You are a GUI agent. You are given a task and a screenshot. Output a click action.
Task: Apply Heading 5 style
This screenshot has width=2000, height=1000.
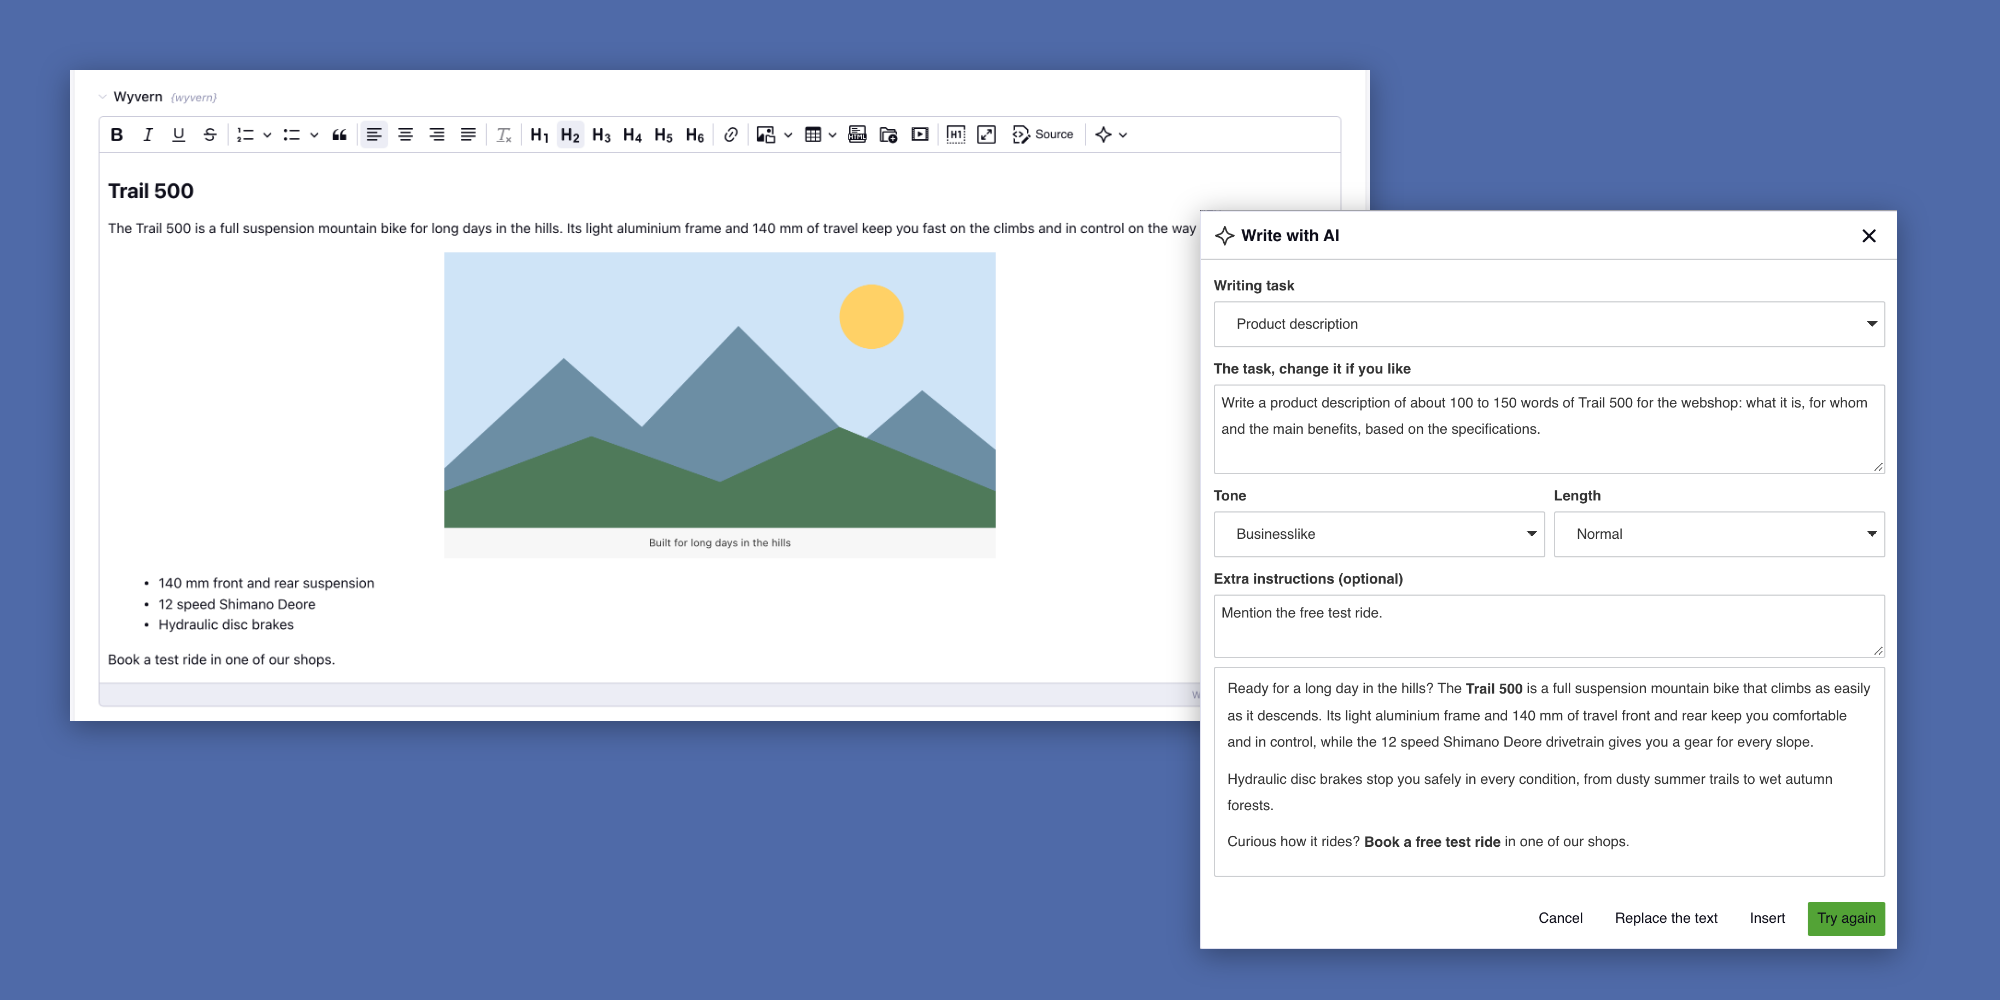click(x=664, y=135)
